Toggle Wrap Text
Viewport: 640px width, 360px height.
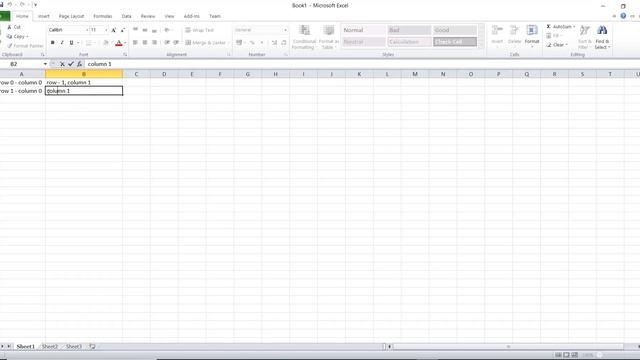200,30
